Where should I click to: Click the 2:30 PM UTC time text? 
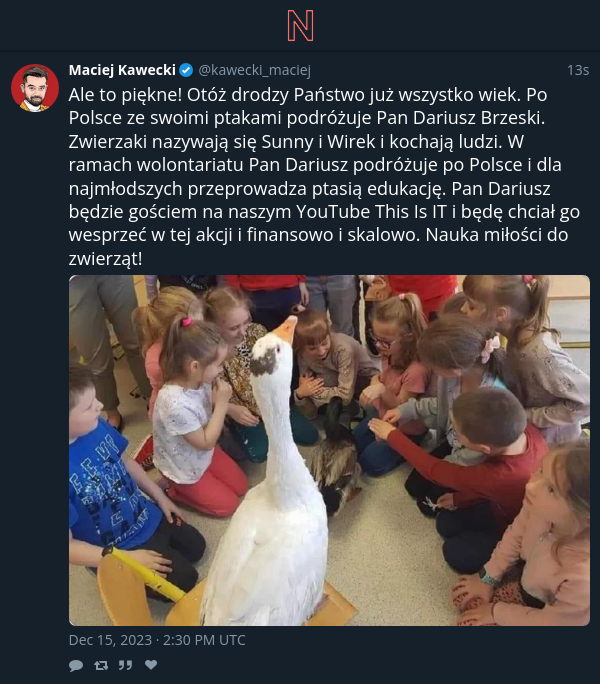point(204,640)
